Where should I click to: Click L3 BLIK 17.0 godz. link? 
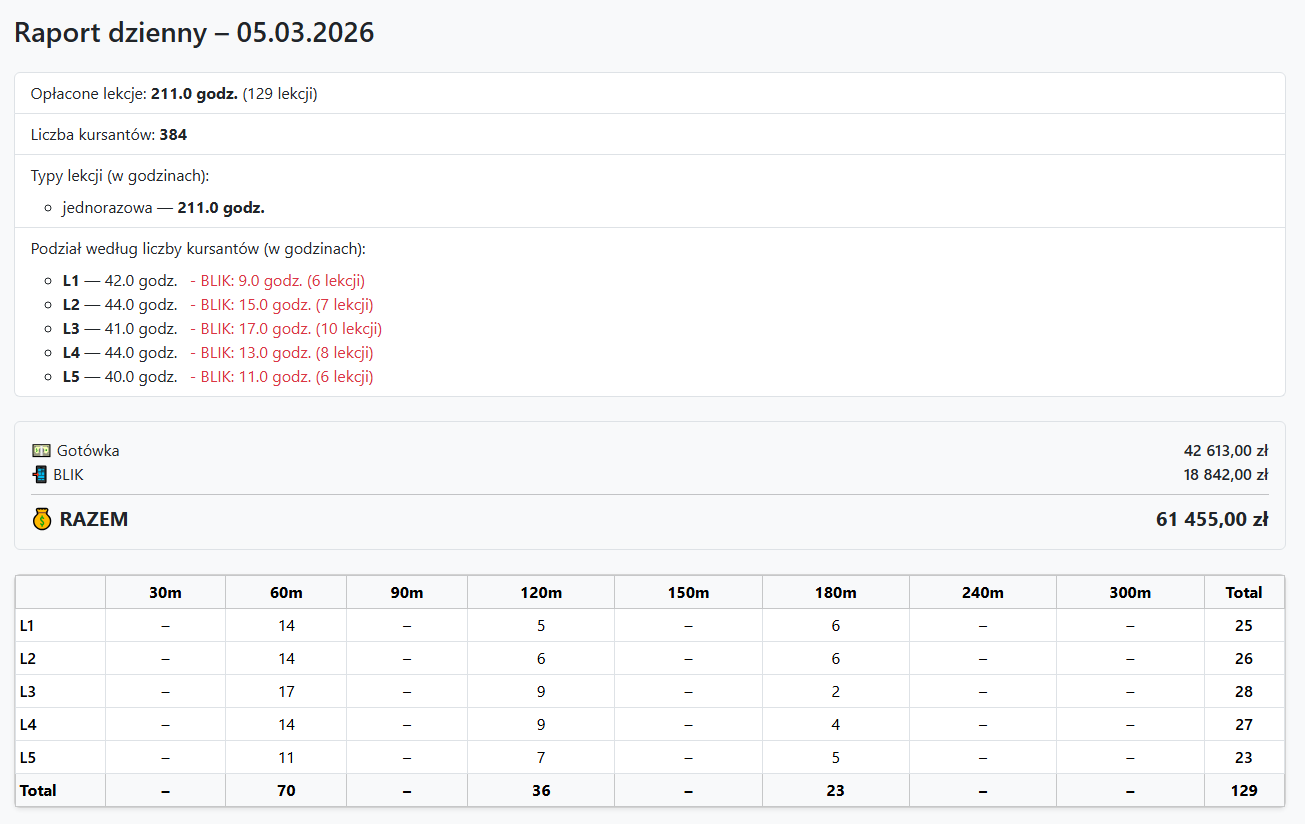tap(286, 329)
